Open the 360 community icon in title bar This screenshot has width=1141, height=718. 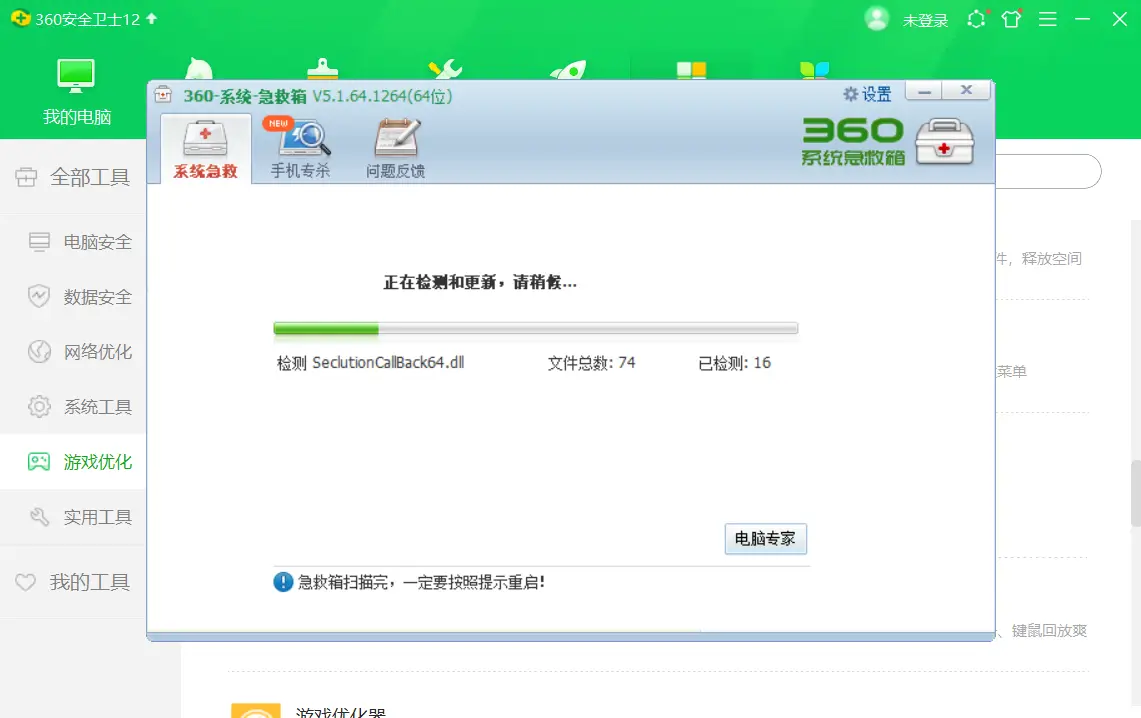tap(976, 18)
